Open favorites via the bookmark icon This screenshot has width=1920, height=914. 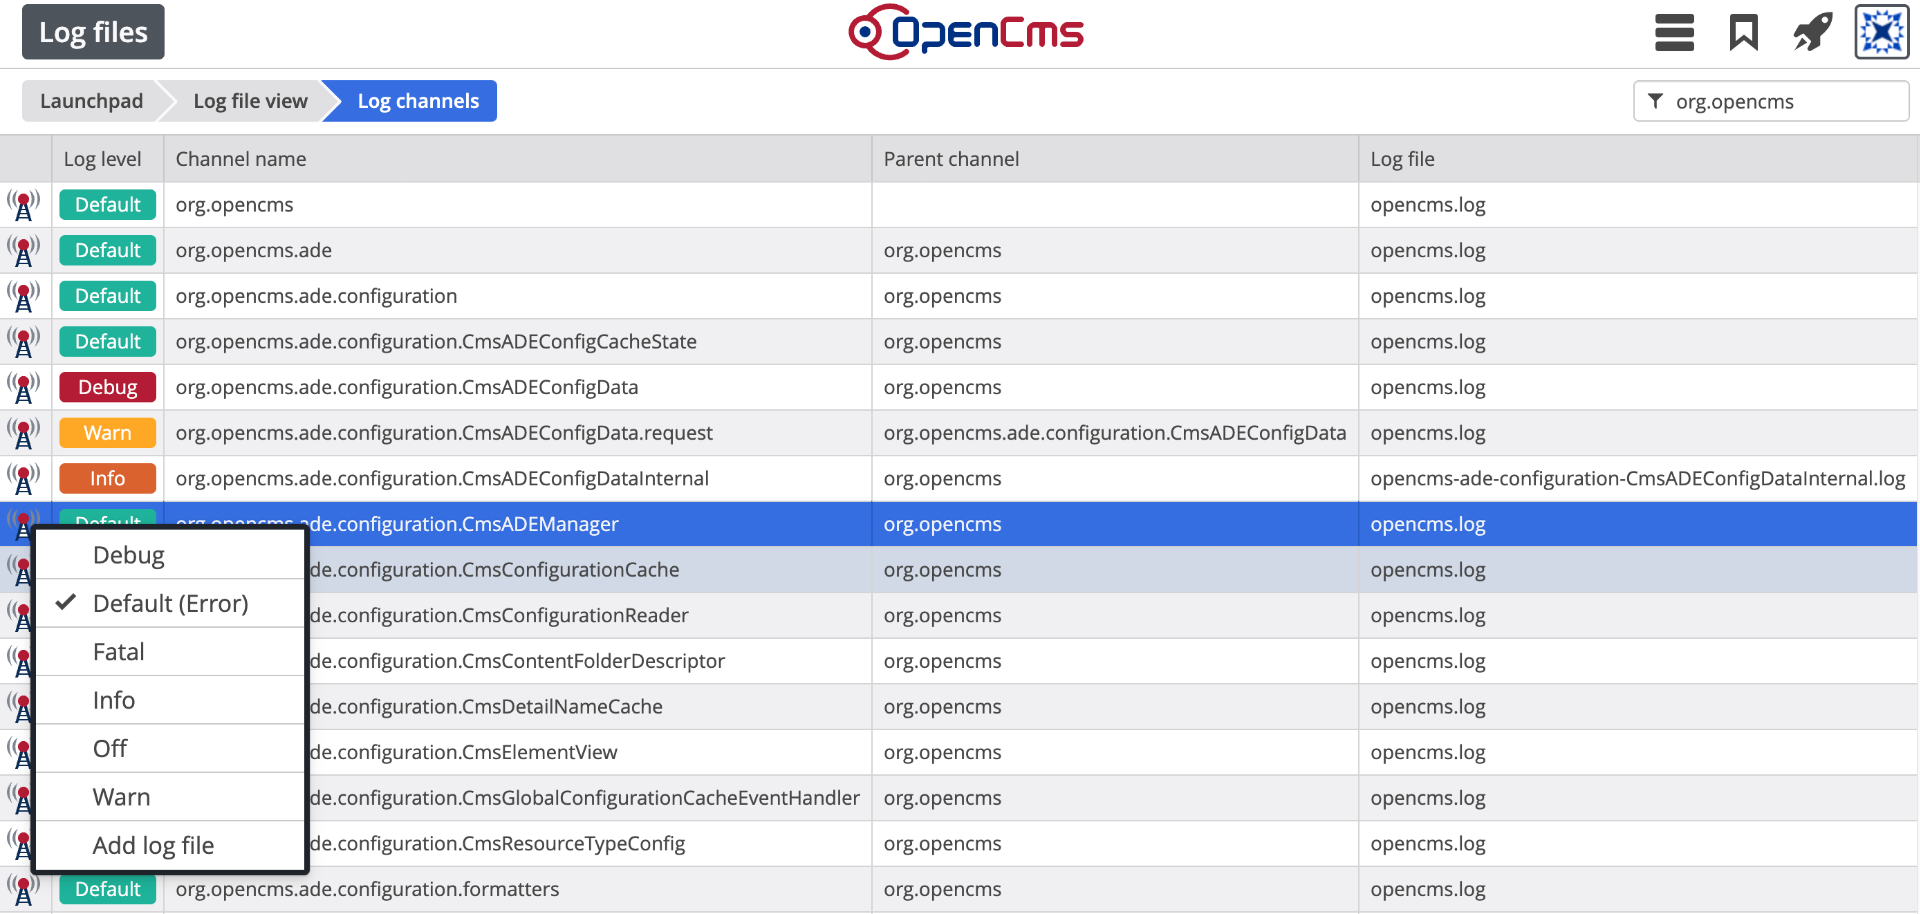coord(1743,32)
